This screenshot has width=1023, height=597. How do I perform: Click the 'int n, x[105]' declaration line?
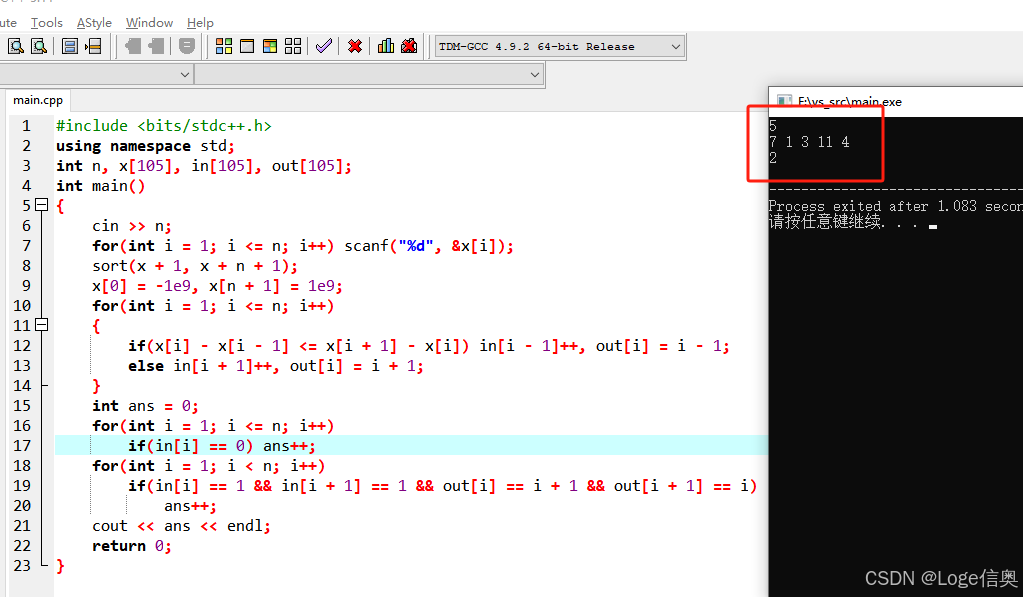click(204, 166)
